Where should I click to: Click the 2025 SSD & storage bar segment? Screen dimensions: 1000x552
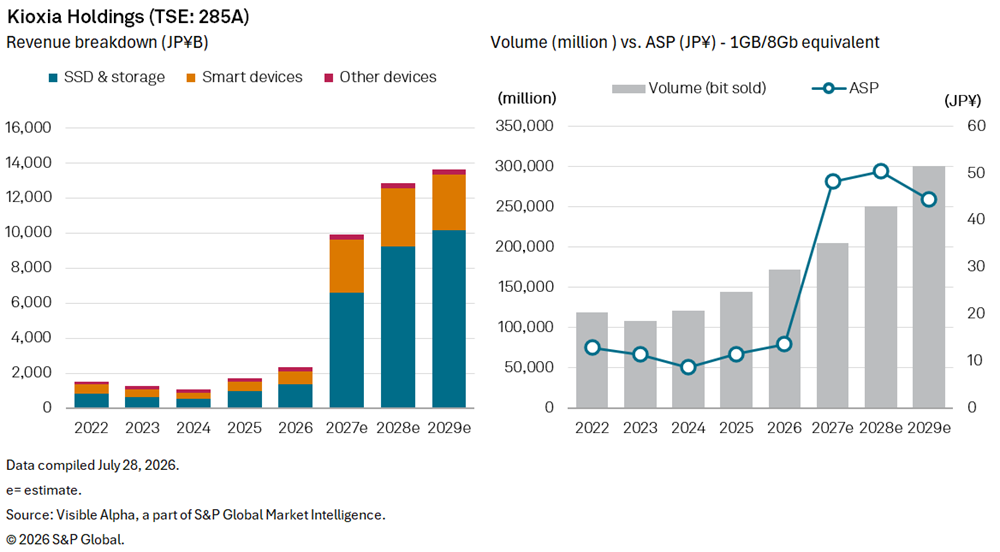click(x=244, y=399)
